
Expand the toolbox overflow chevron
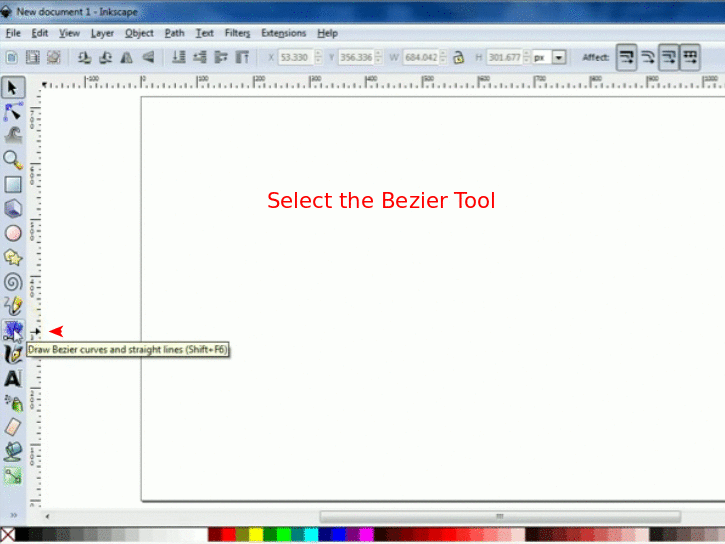[13, 515]
